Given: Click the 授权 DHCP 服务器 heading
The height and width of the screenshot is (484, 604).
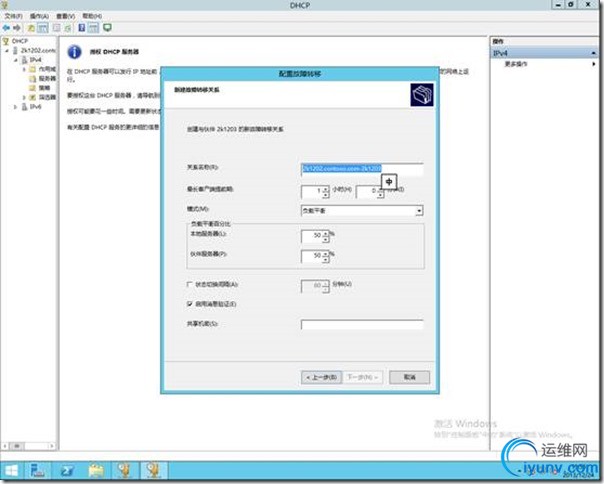Looking at the screenshot, I should click(x=114, y=52).
